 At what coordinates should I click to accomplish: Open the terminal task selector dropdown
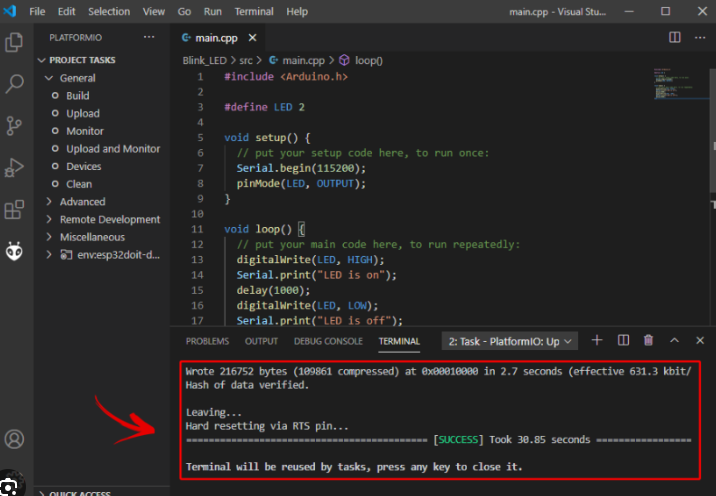click(x=509, y=341)
